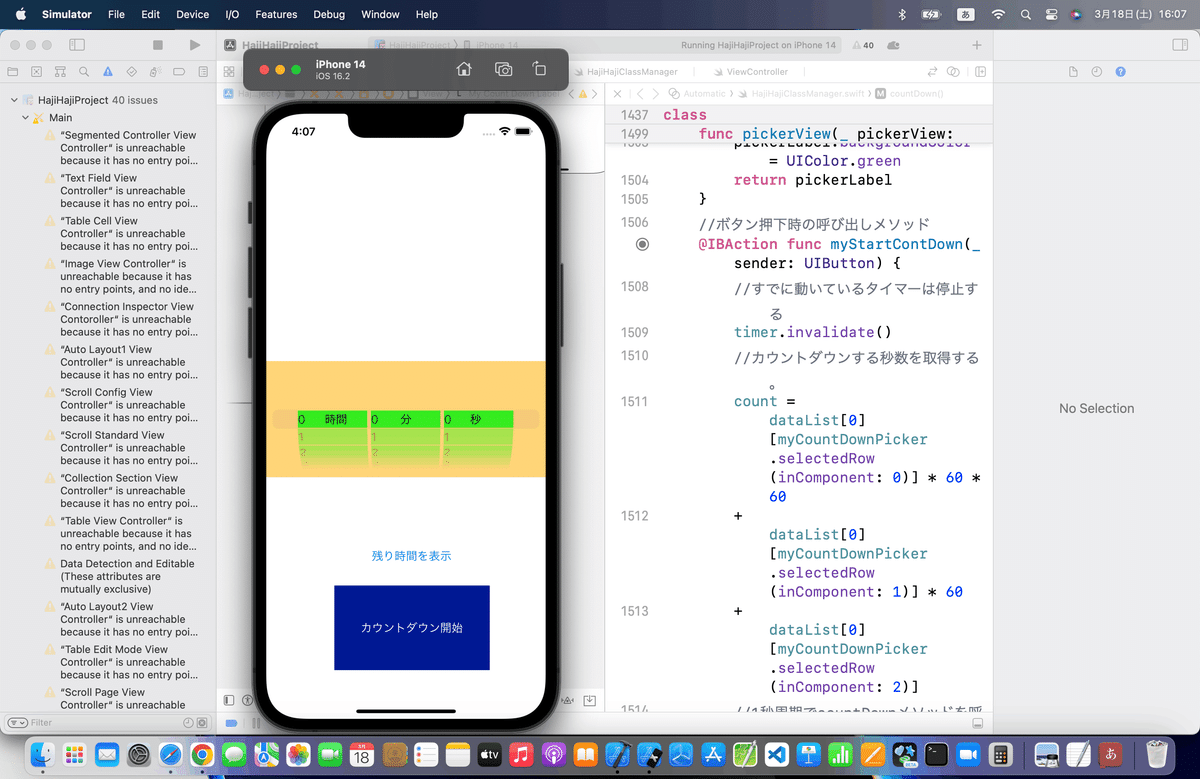
Task: Launch Visual Studio Code from the Dock
Action: coord(777,753)
